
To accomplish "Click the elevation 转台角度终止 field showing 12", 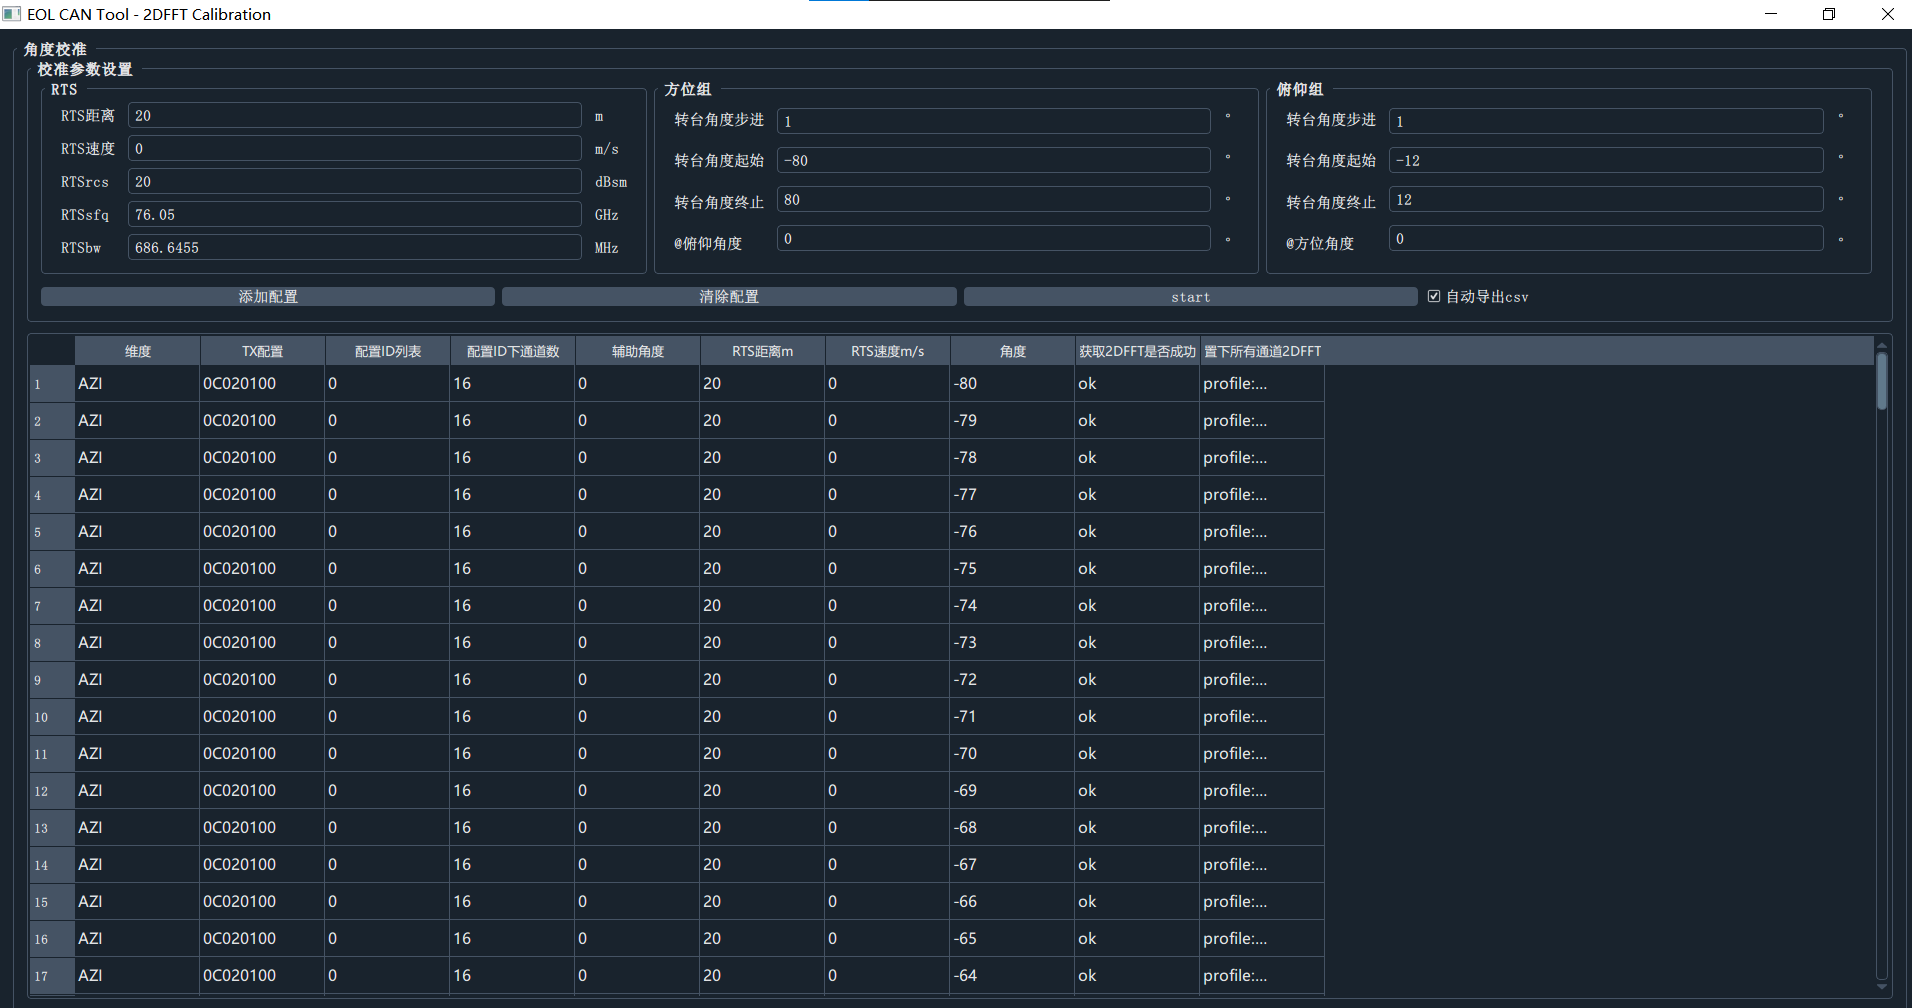I will (1605, 200).
